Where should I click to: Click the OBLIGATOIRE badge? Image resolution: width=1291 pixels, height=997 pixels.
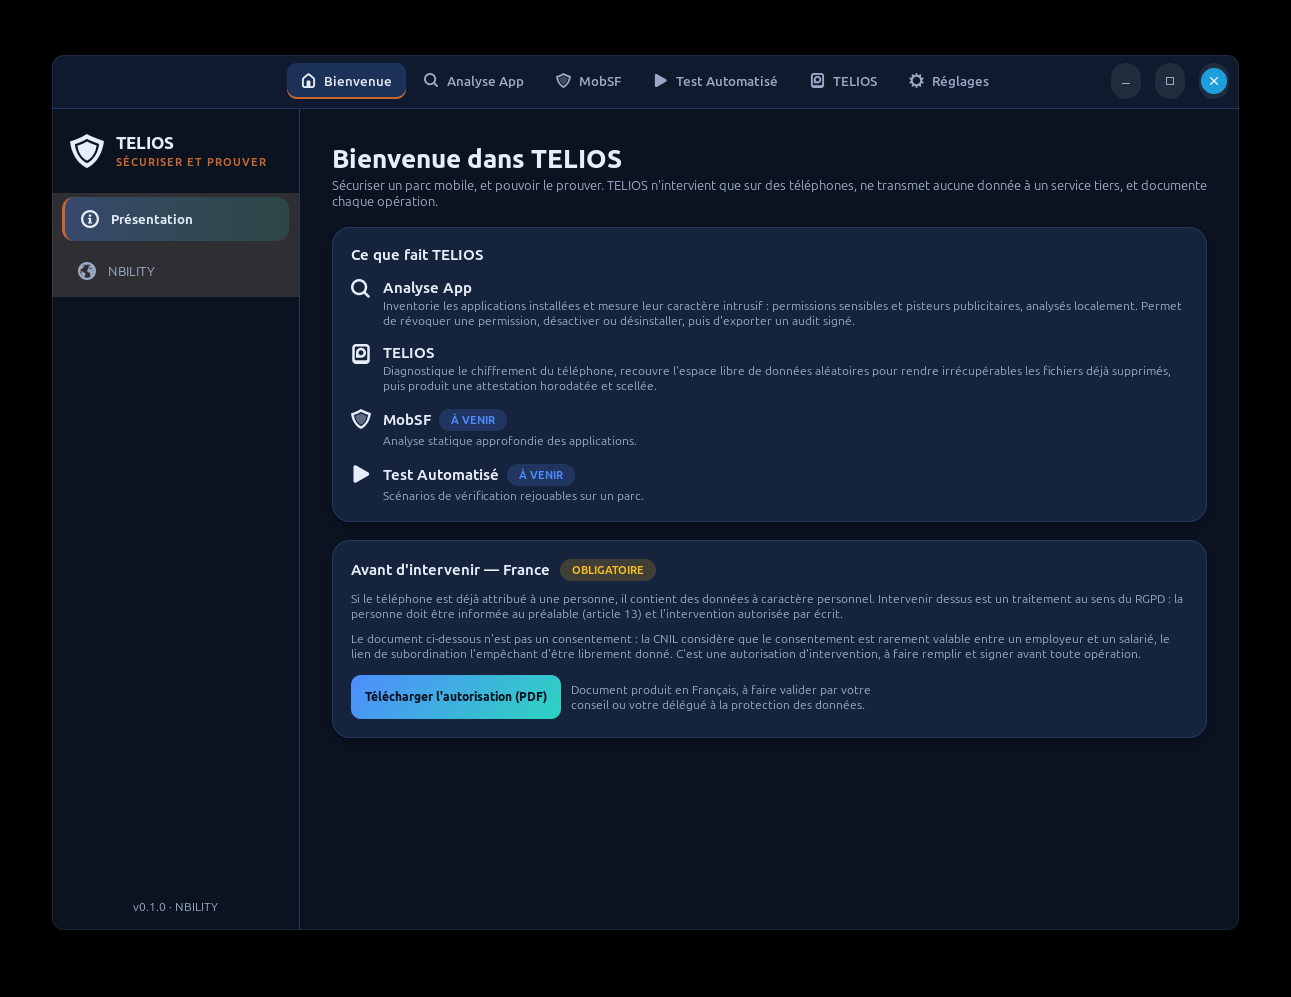point(608,570)
